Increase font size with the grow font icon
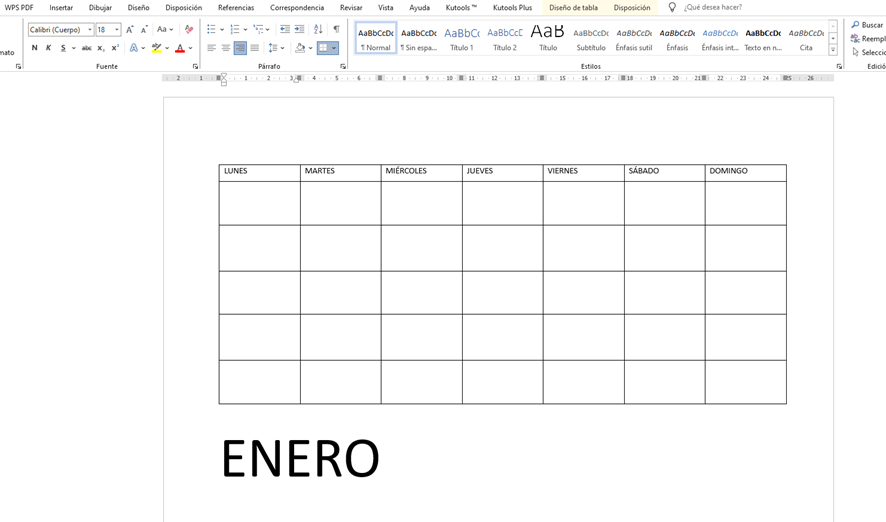 pyautogui.click(x=129, y=29)
